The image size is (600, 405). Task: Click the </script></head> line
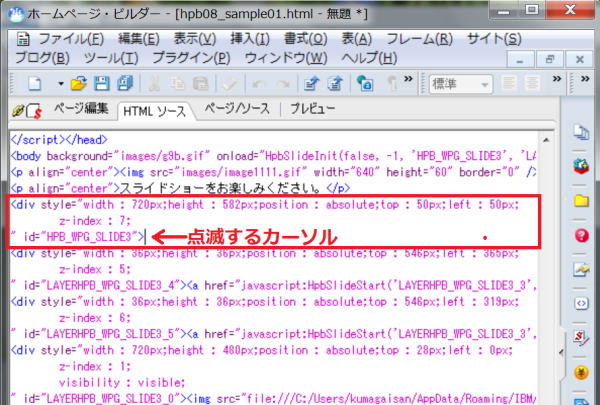click(x=59, y=140)
